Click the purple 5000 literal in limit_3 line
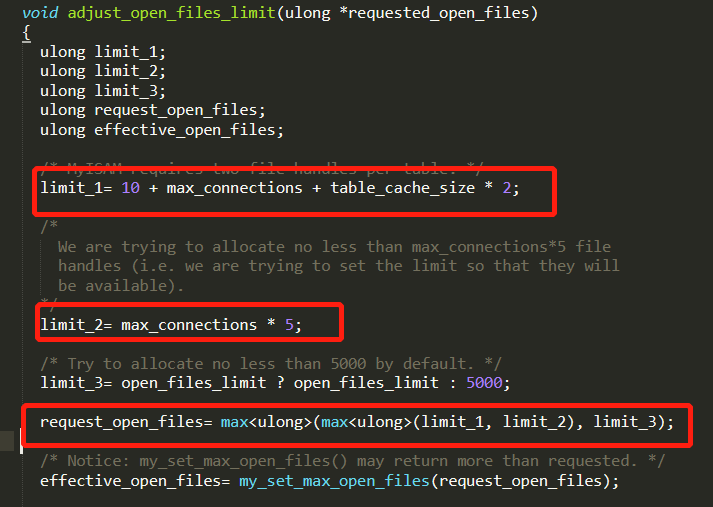The height and width of the screenshot is (507, 713). (484, 383)
